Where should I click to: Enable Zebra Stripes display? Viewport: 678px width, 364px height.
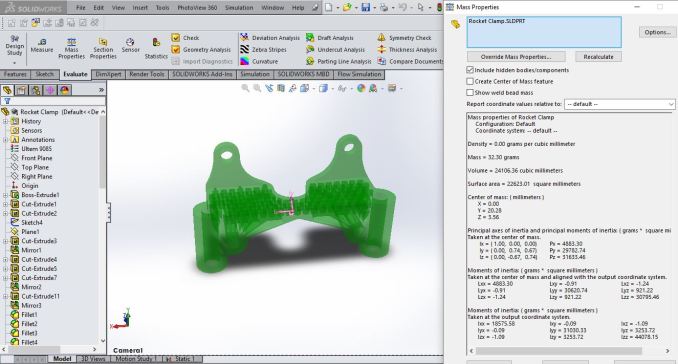pos(264,50)
